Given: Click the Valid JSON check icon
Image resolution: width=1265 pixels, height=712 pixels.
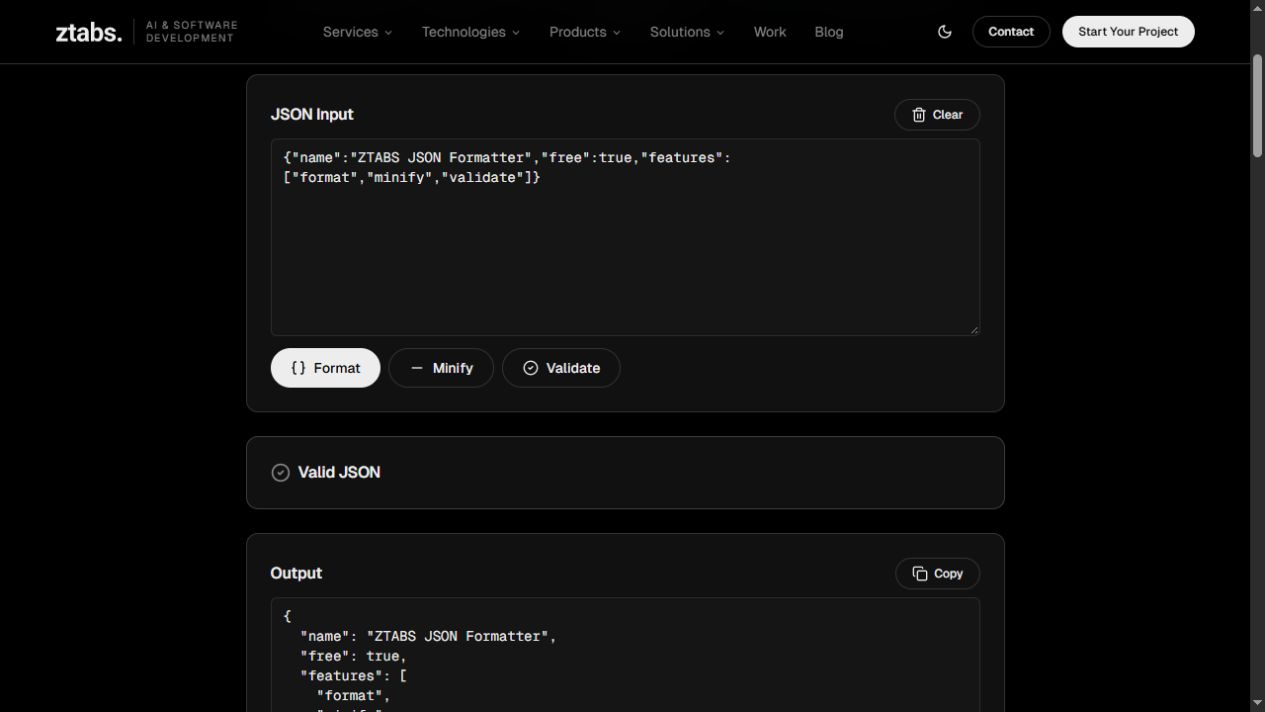Looking at the screenshot, I should 281,473.
